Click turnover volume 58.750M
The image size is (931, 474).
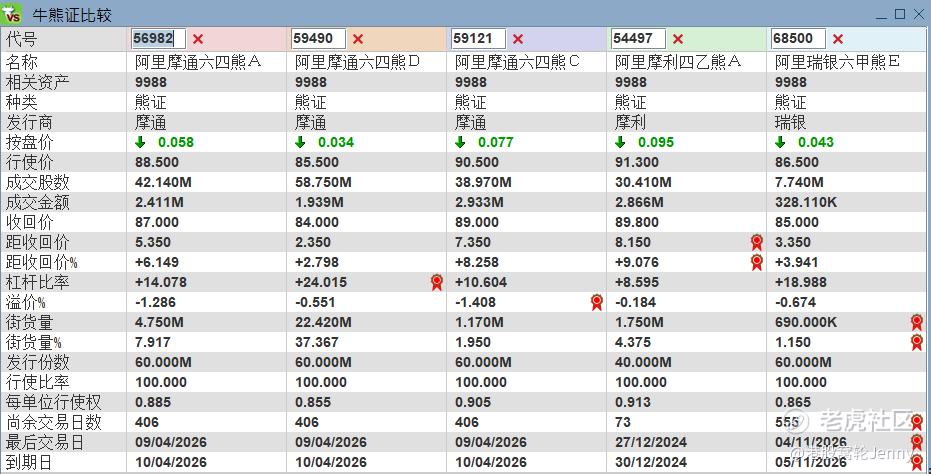[x=323, y=182]
